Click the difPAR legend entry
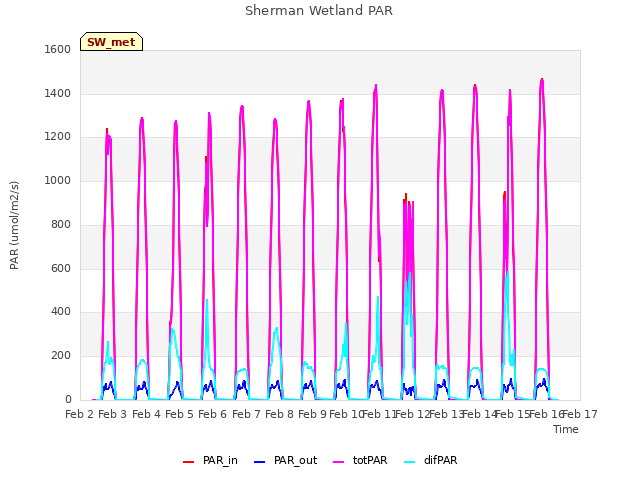Image resolution: width=640 pixels, height=480 pixels. [x=431, y=460]
